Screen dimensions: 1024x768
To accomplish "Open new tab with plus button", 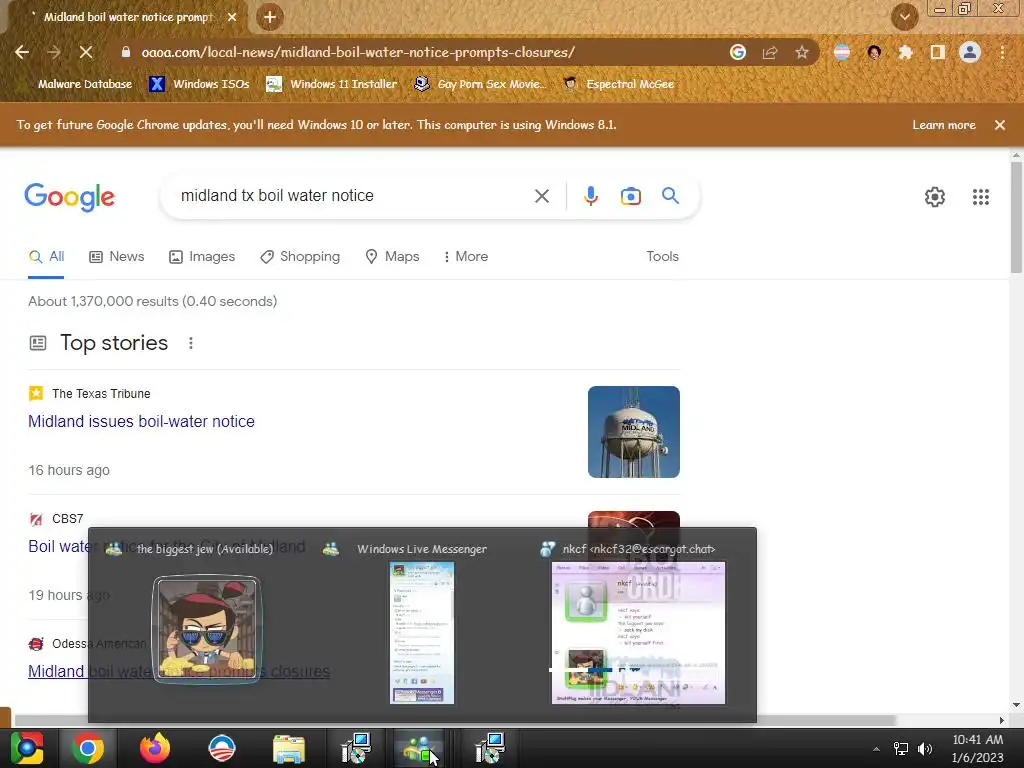I will coord(270,18).
